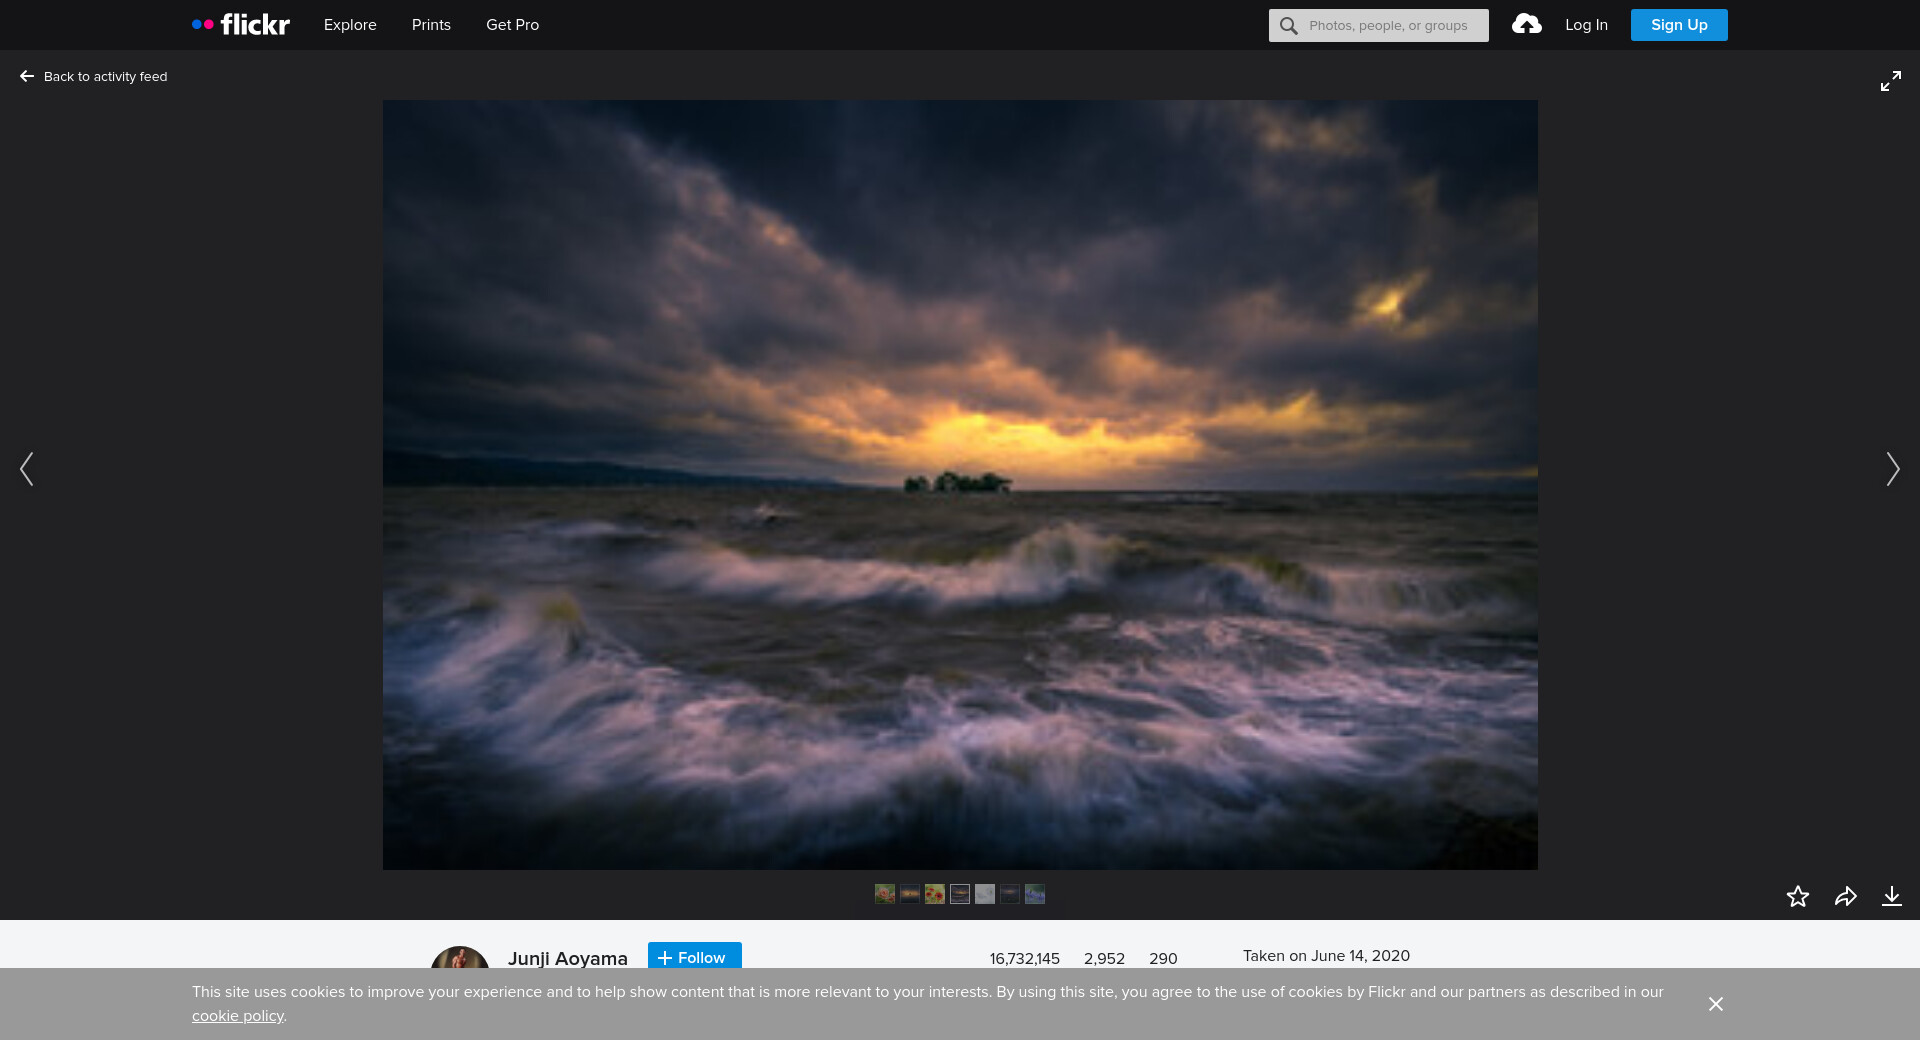This screenshot has height=1040, width=1920.
Task: Select the pink rose thumbnail
Action: tap(884, 894)
